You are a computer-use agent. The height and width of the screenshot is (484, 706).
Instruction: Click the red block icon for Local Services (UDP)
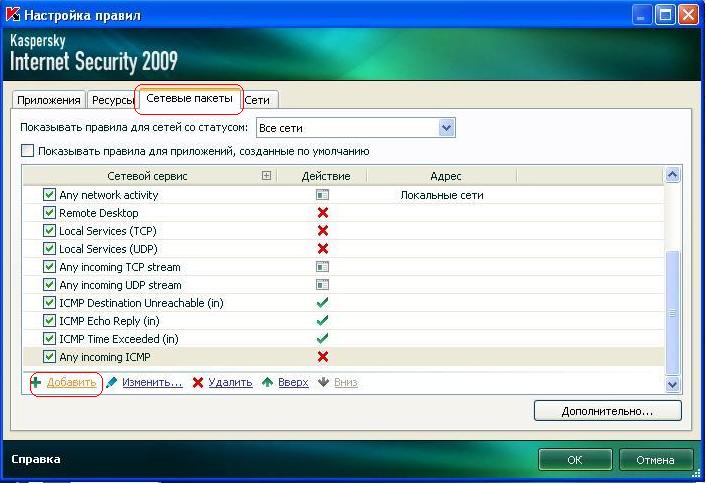click(323, 249)
